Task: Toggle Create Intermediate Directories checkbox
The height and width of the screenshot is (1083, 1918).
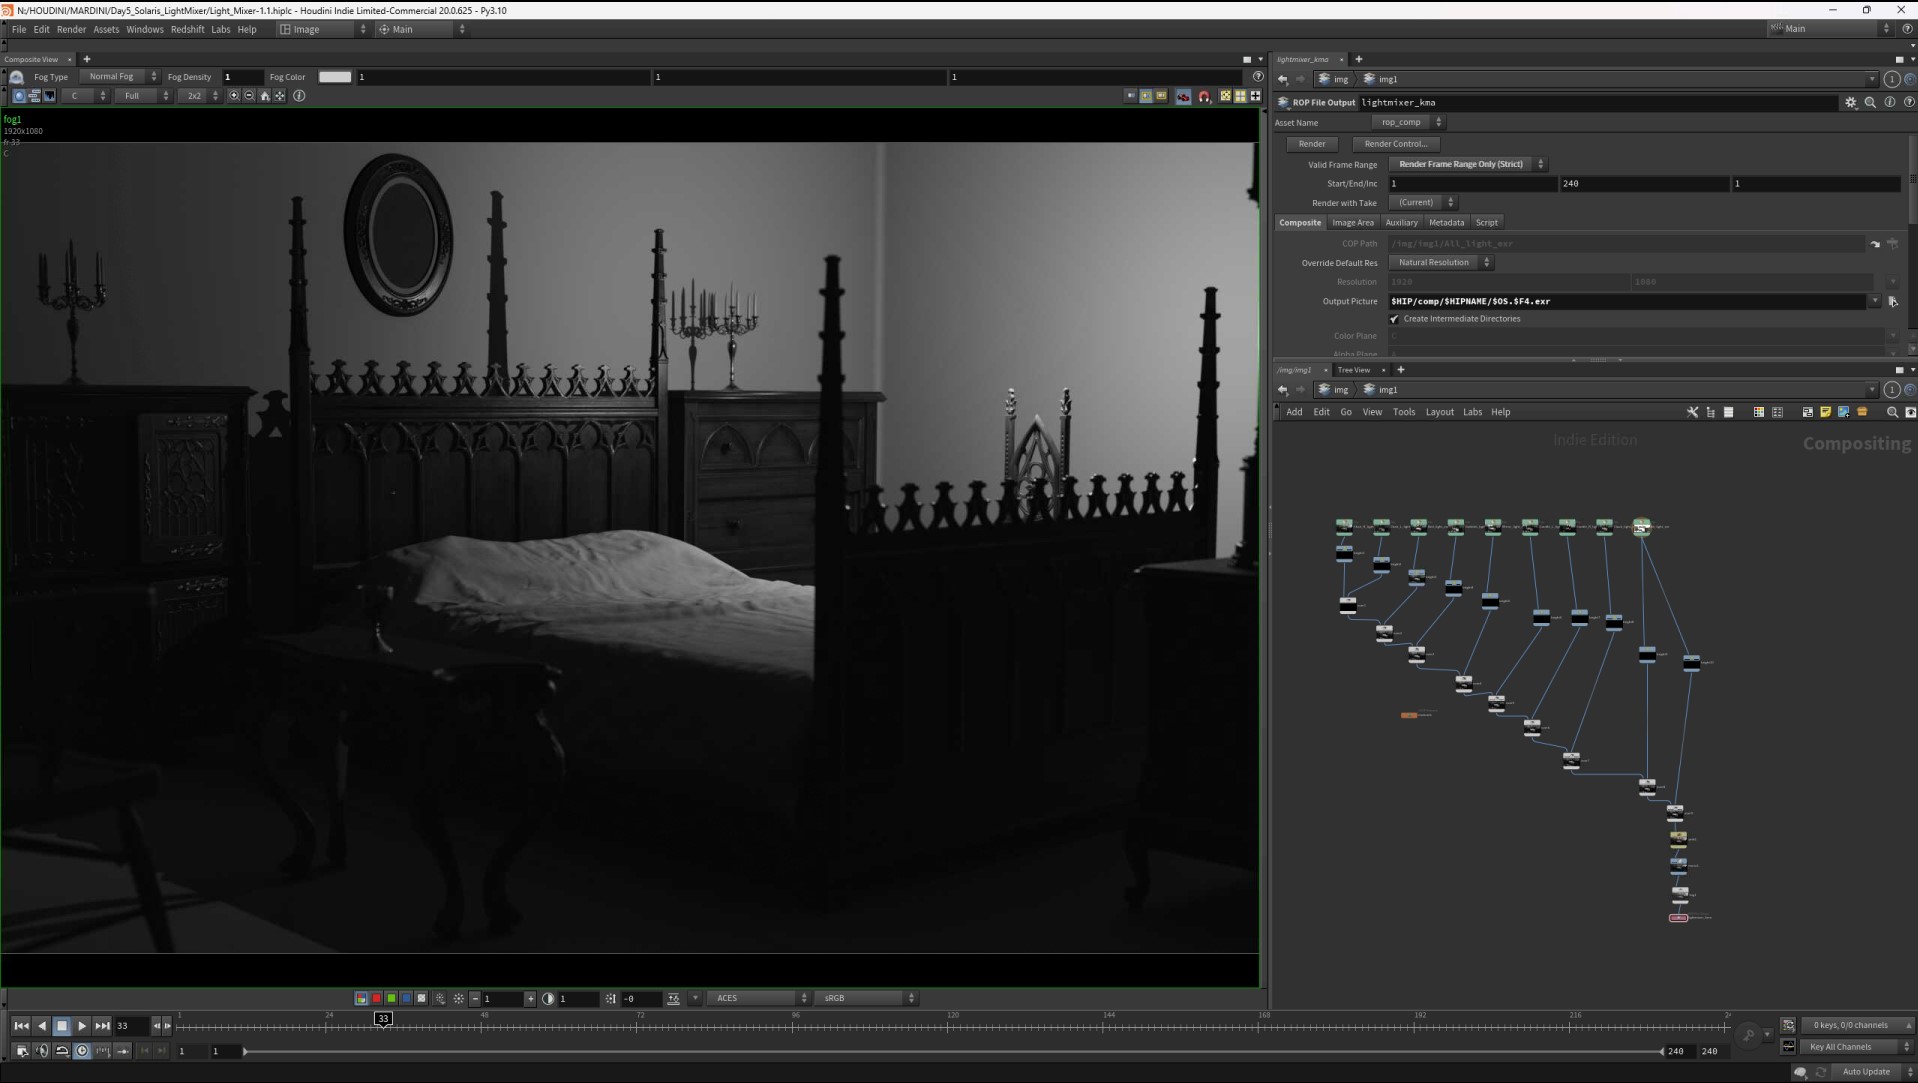Action: click(x=1394, y=319)
